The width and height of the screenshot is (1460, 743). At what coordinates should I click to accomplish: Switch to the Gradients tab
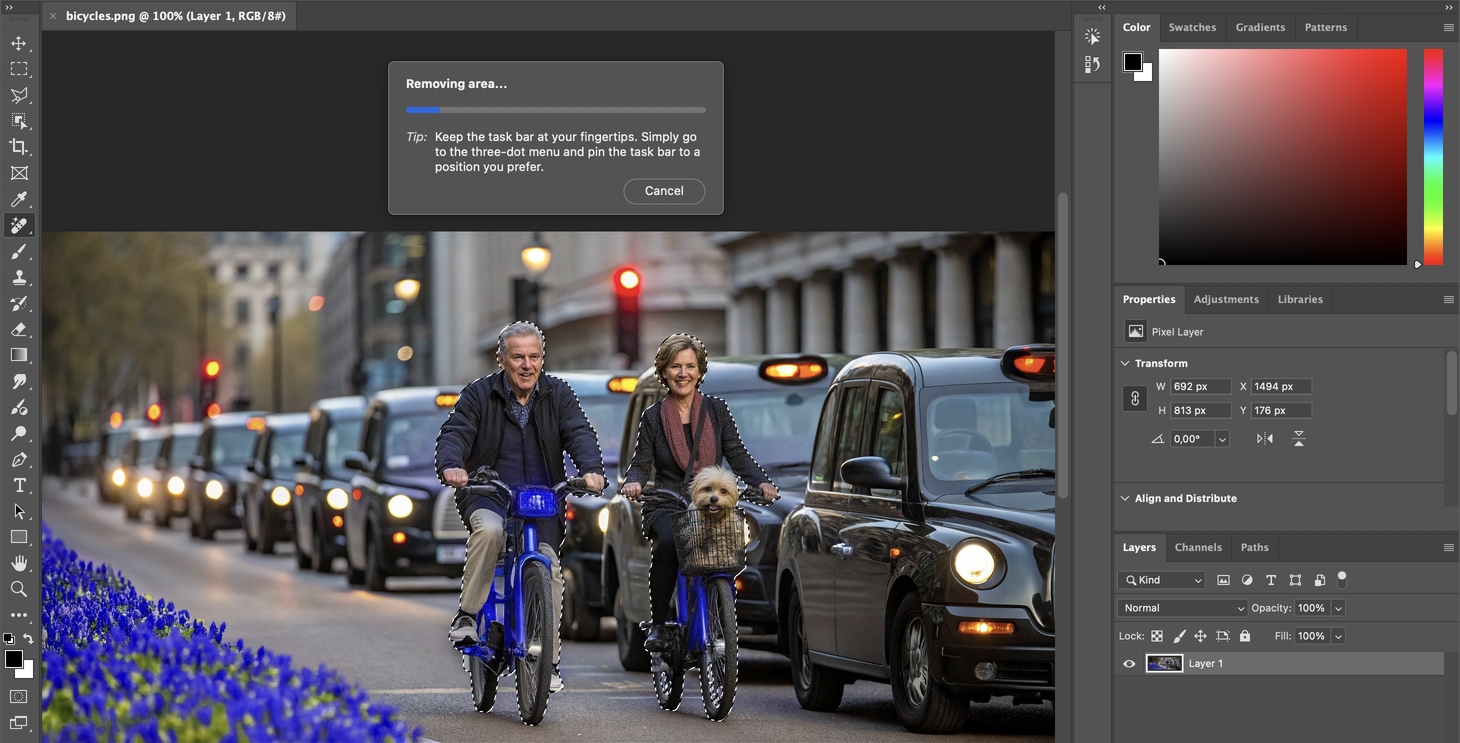[1260, 27]
